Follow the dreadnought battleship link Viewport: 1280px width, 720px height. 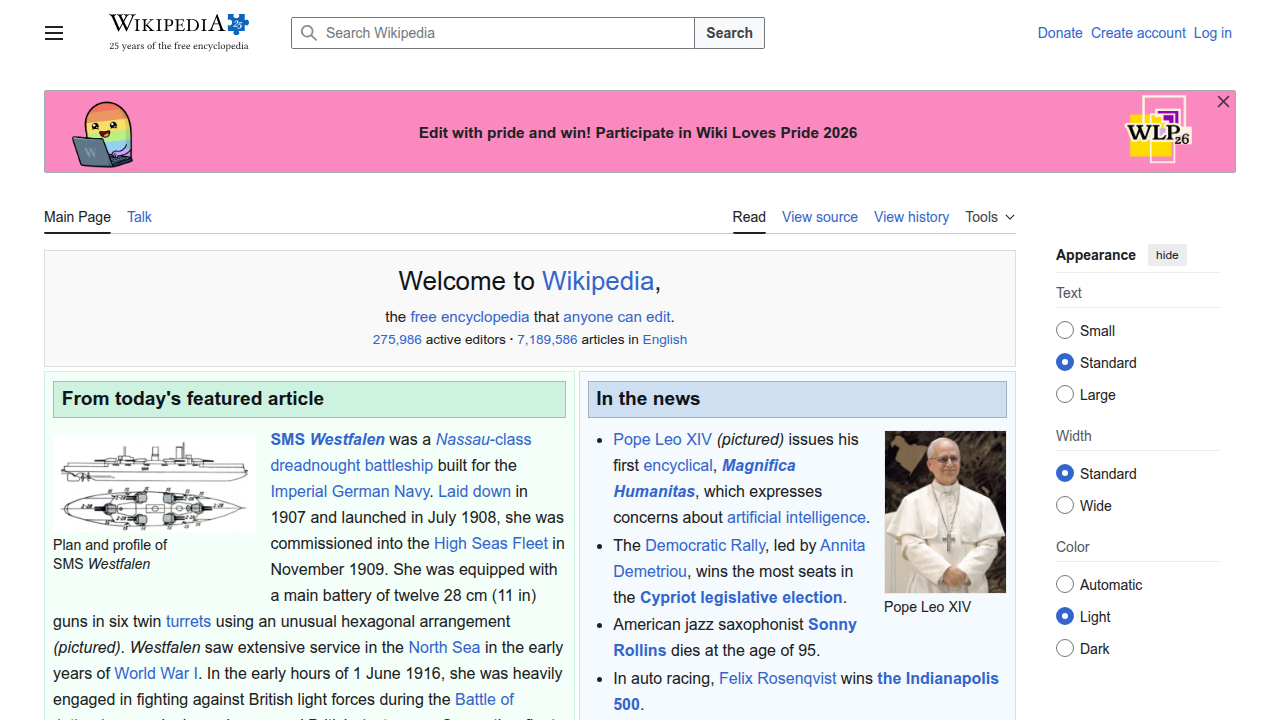(x=352, y=465)
